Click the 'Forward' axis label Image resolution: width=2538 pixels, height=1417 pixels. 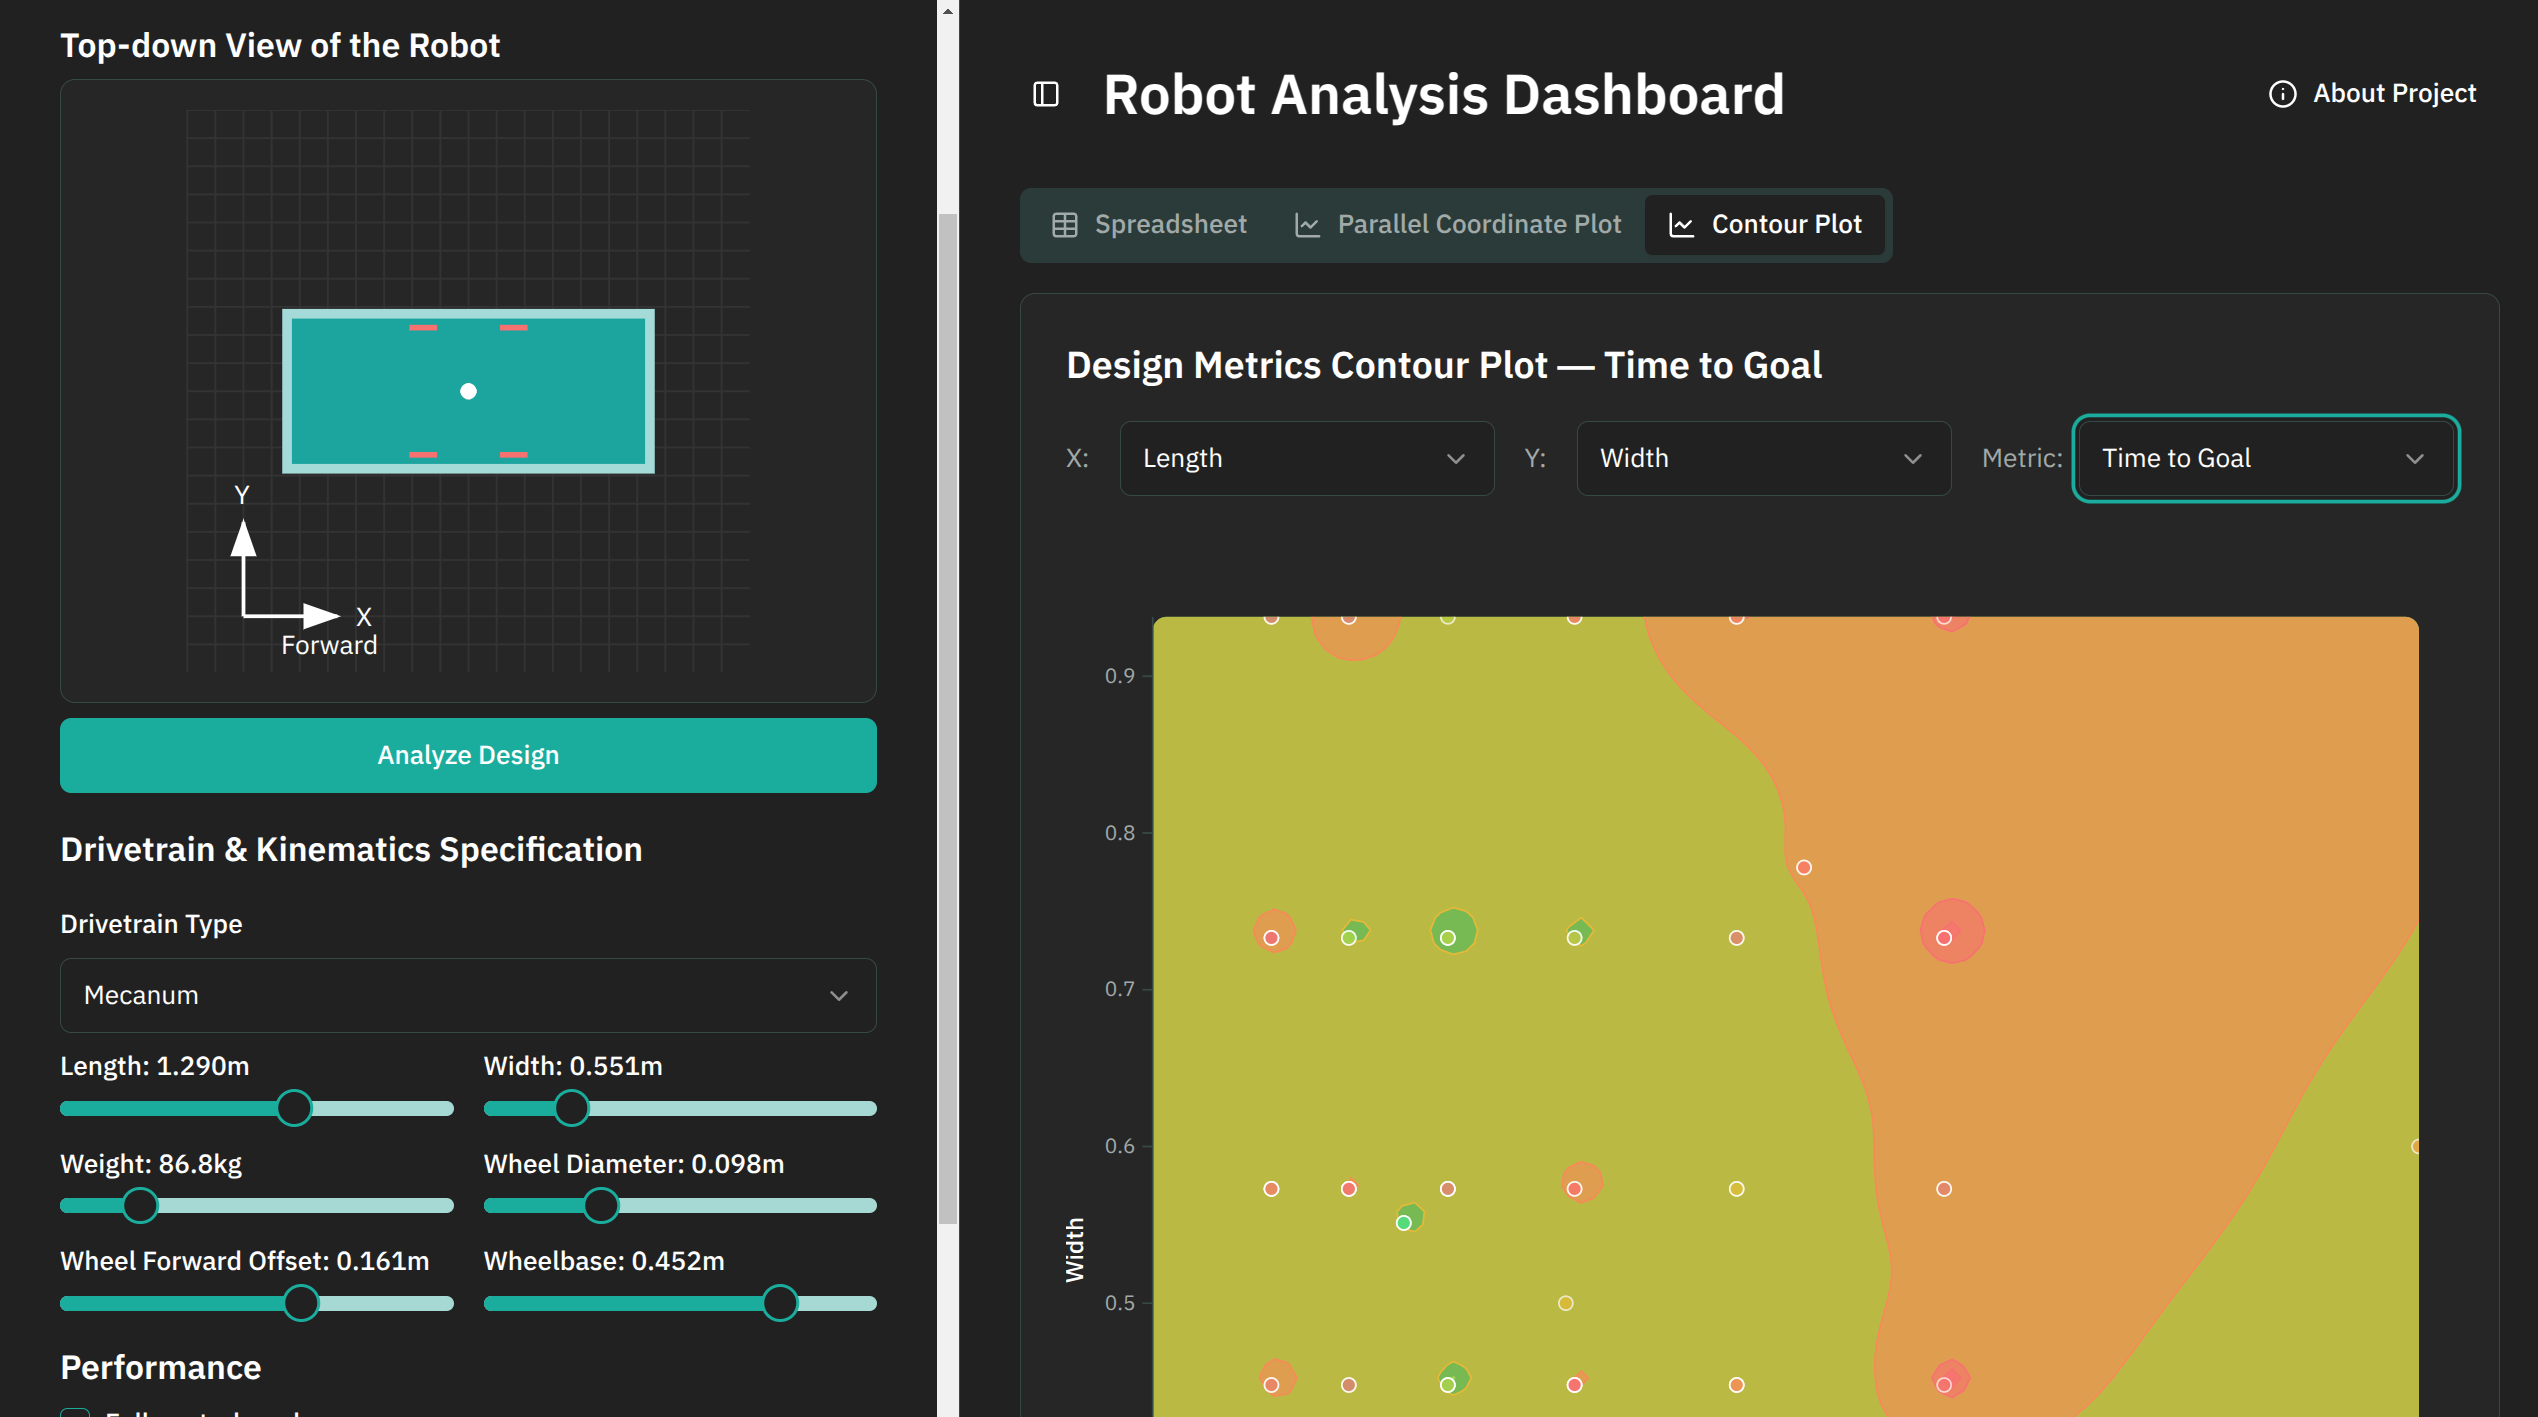[329, 646]
